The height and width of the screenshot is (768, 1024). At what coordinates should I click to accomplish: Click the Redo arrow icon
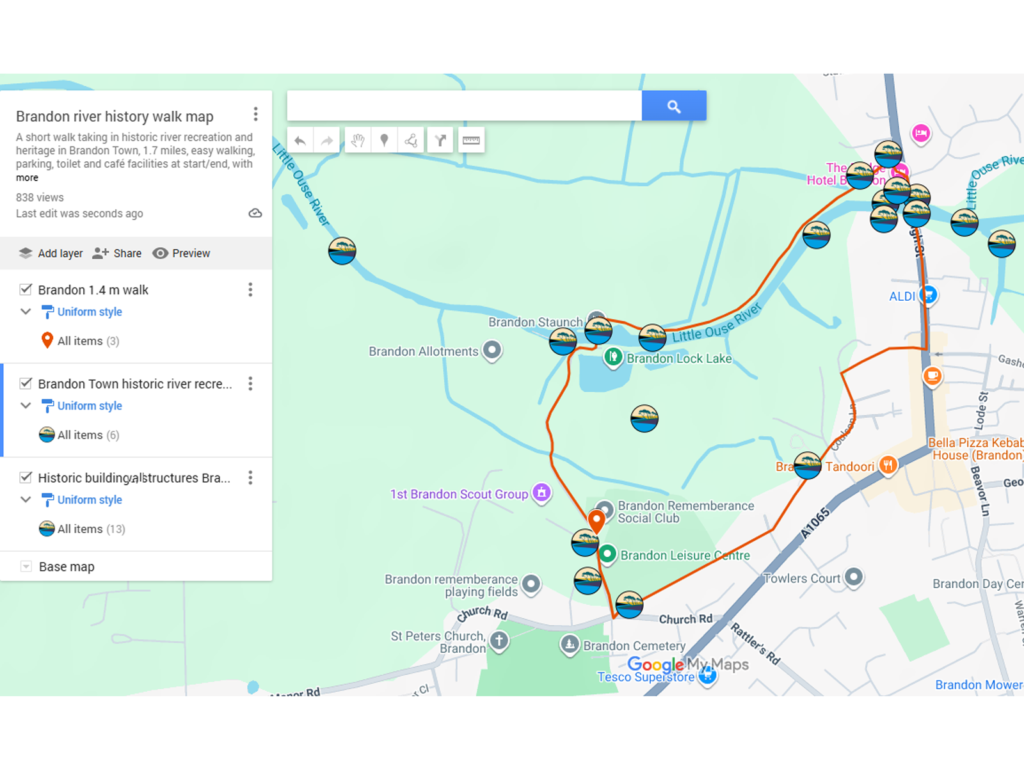(x=326, y=140)
